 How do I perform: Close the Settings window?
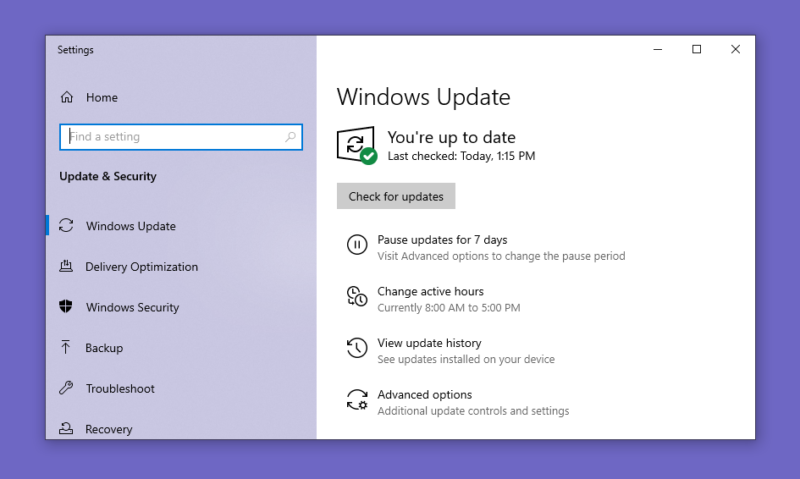pos(735,49)
